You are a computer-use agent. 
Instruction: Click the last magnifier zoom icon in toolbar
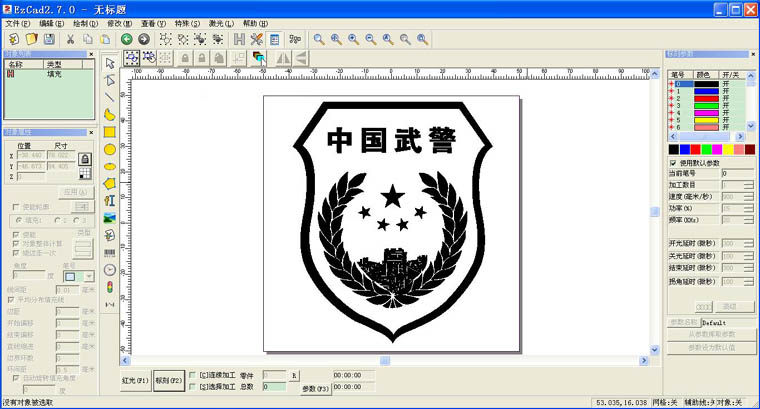[x=423, y=39]
